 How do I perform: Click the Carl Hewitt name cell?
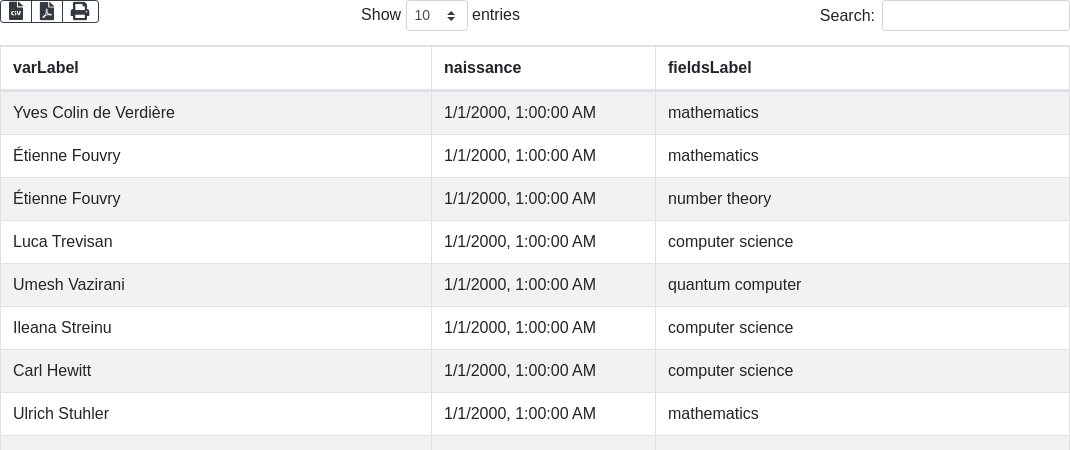pyautogui.click(x=52, y=371)
